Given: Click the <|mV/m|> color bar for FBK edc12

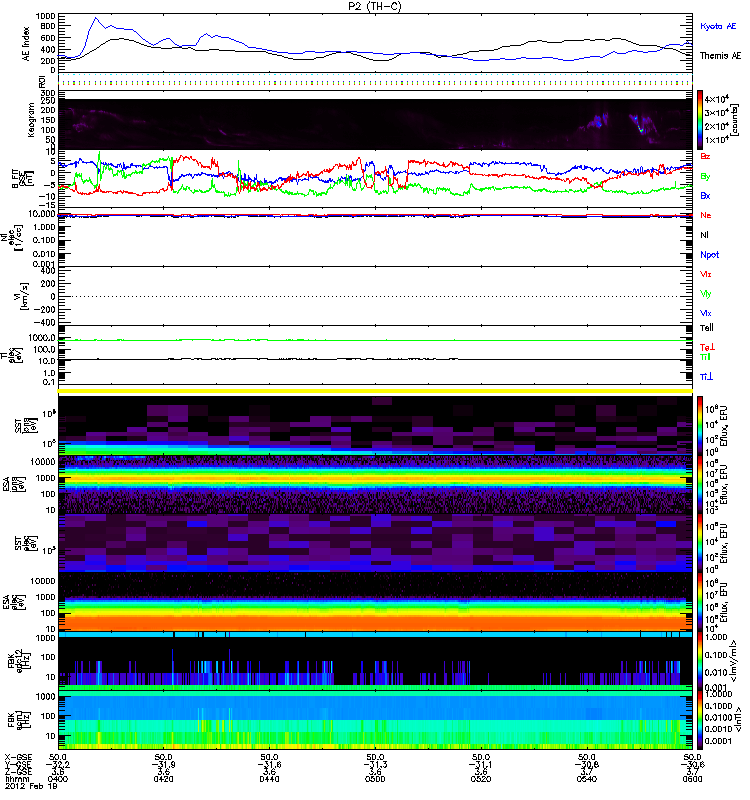Looking at the screenshot, I should 700,662.
